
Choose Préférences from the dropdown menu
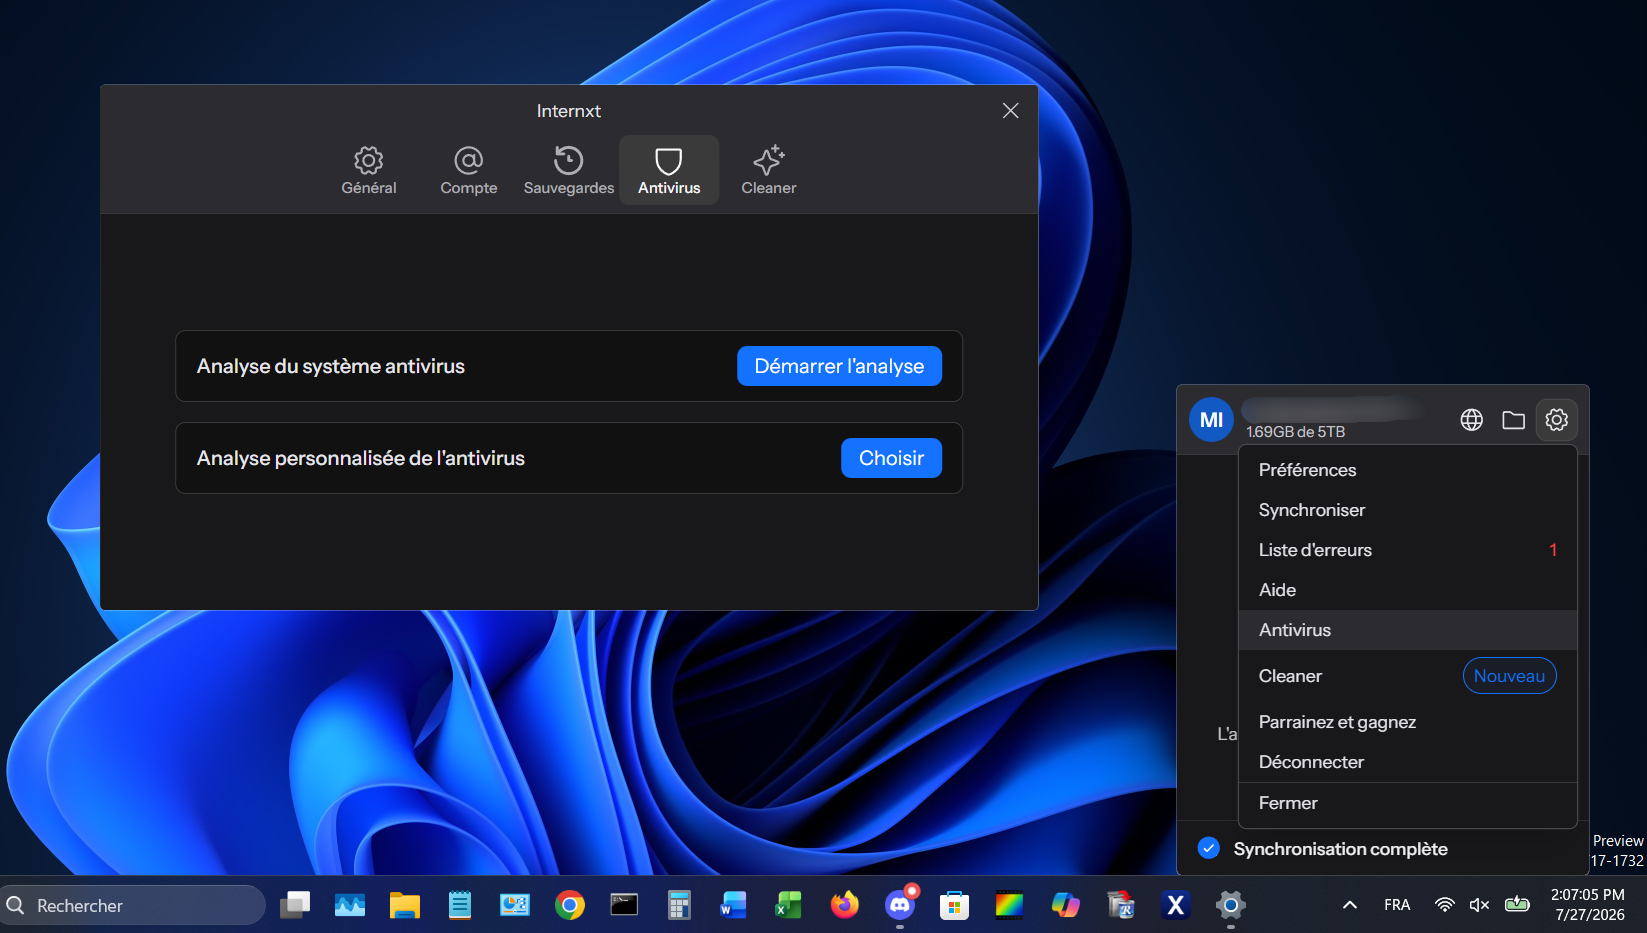click(x=1407, y=470)
